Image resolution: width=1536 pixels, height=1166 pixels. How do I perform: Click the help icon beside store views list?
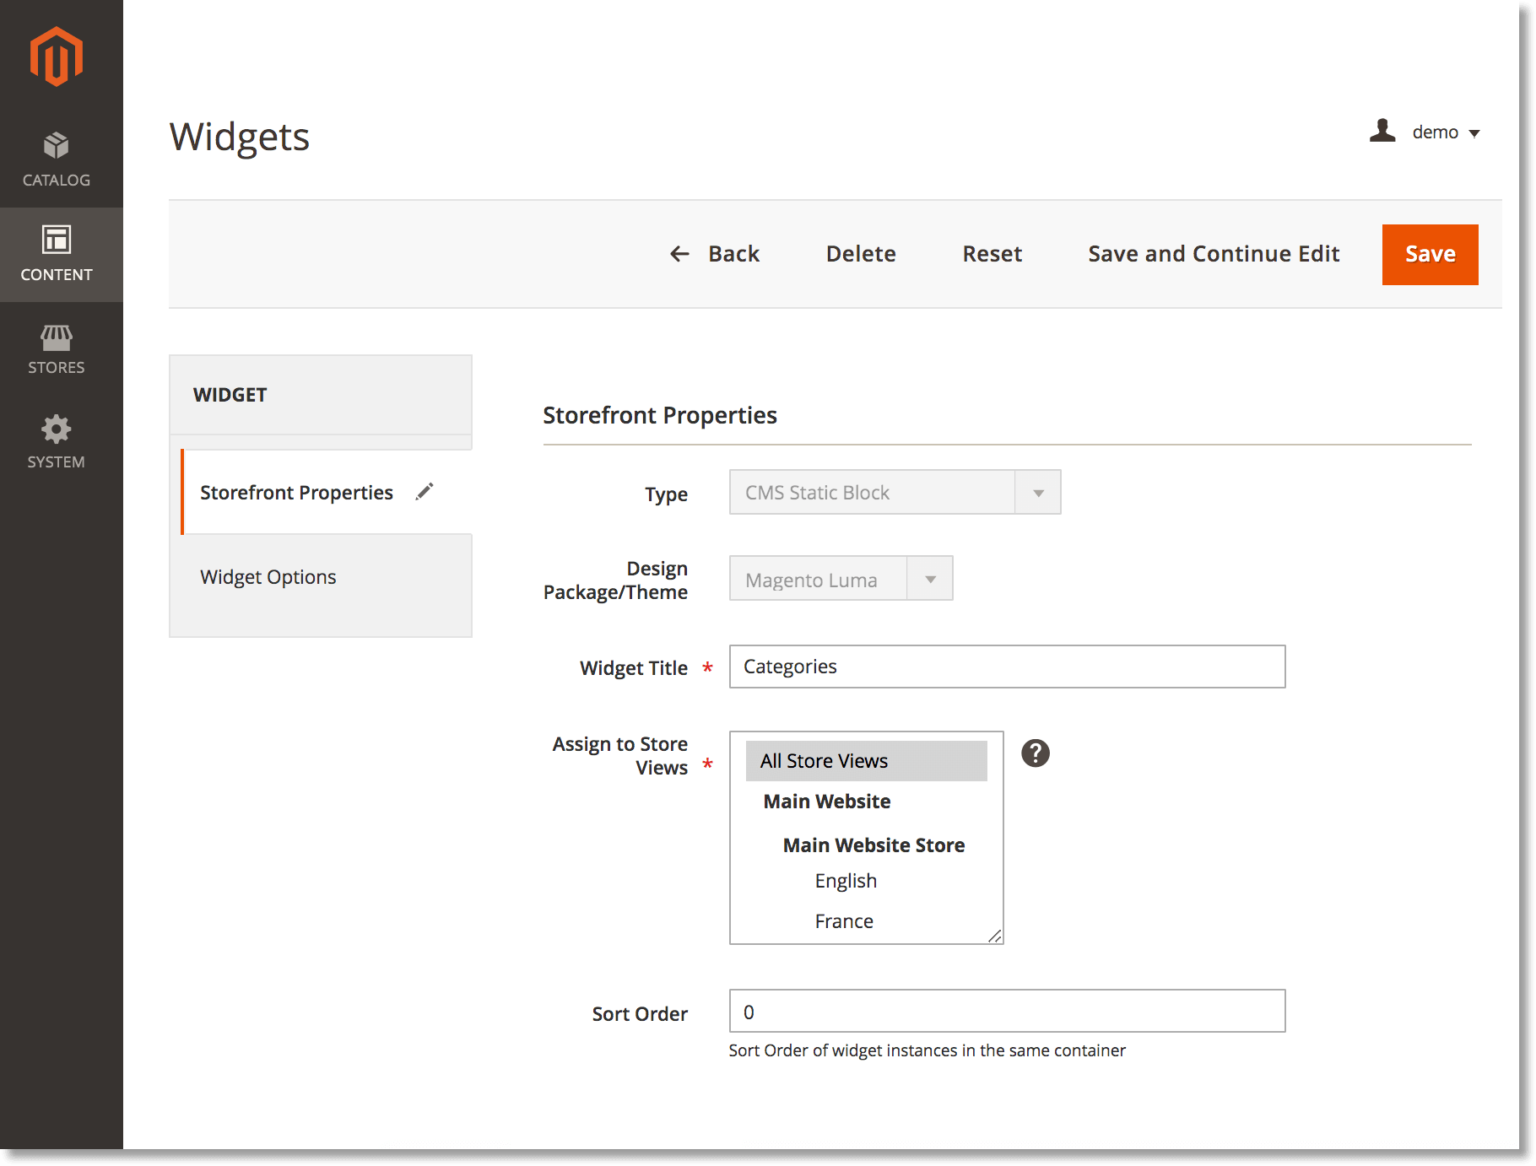(1035, 753)
